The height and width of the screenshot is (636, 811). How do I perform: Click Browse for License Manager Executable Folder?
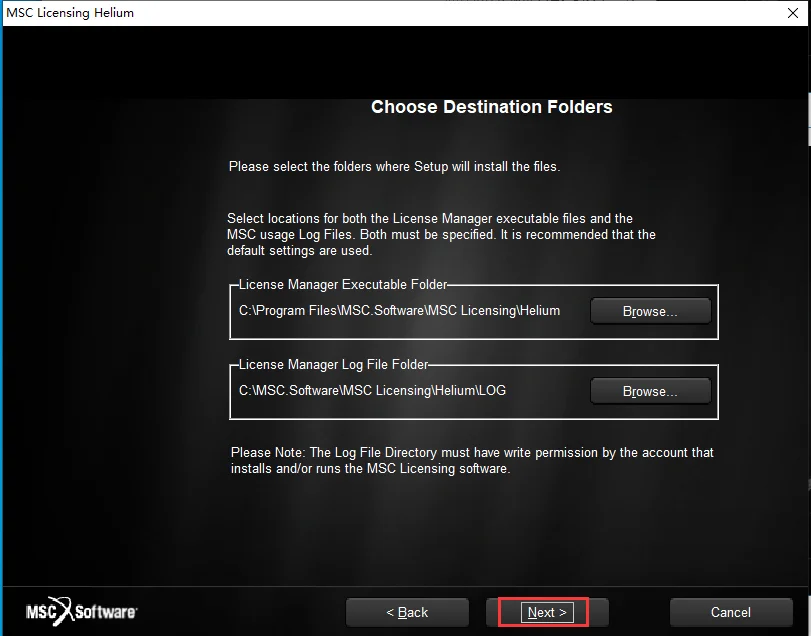point(650,311)
